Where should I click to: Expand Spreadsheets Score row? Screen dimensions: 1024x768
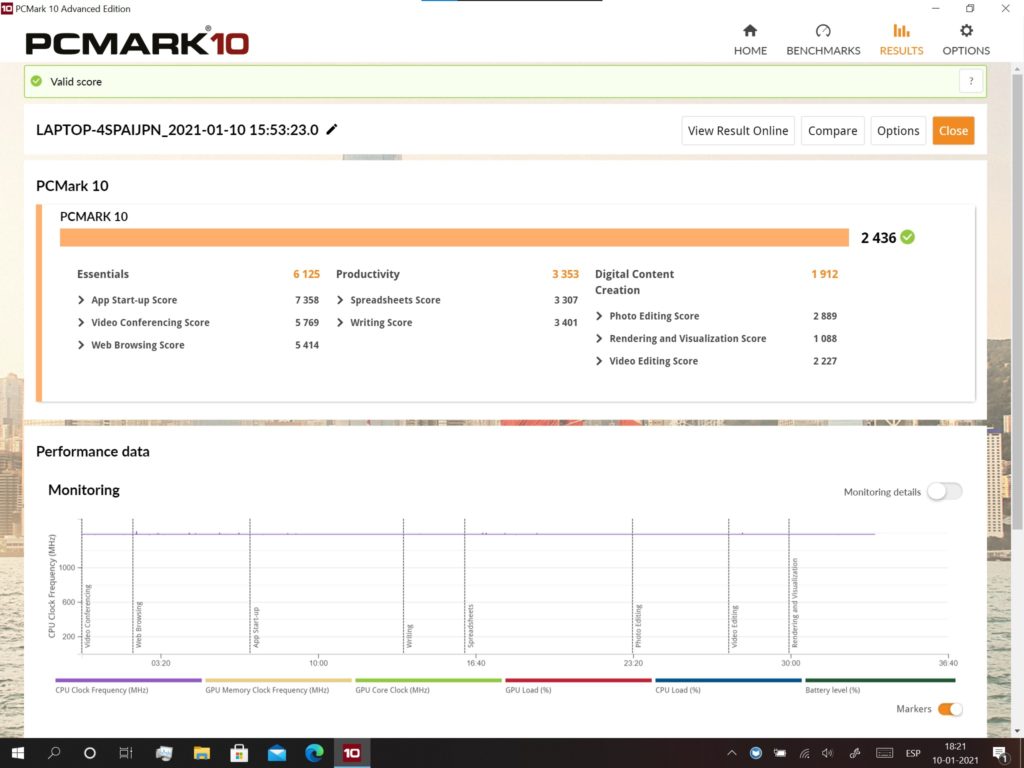click(x=340, y=300)
